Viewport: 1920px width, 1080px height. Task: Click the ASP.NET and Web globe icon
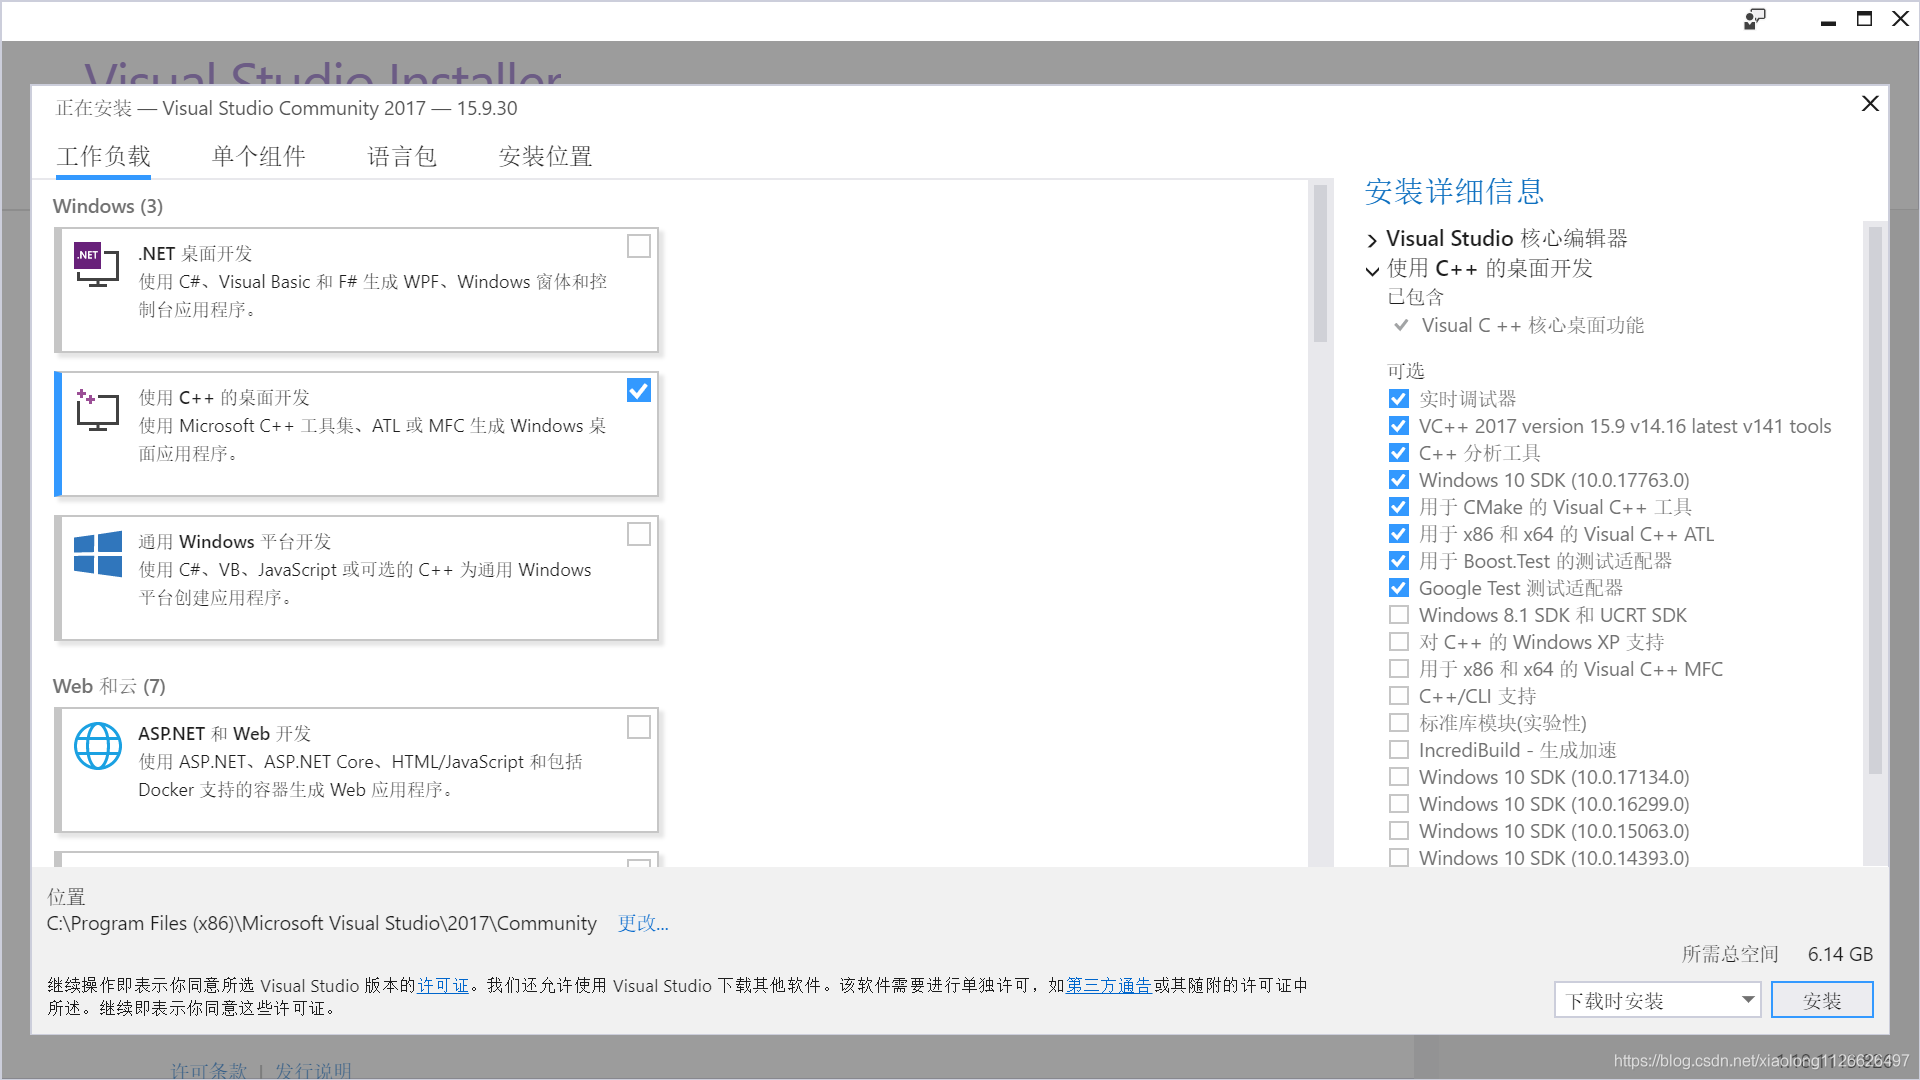click(98, 746)
